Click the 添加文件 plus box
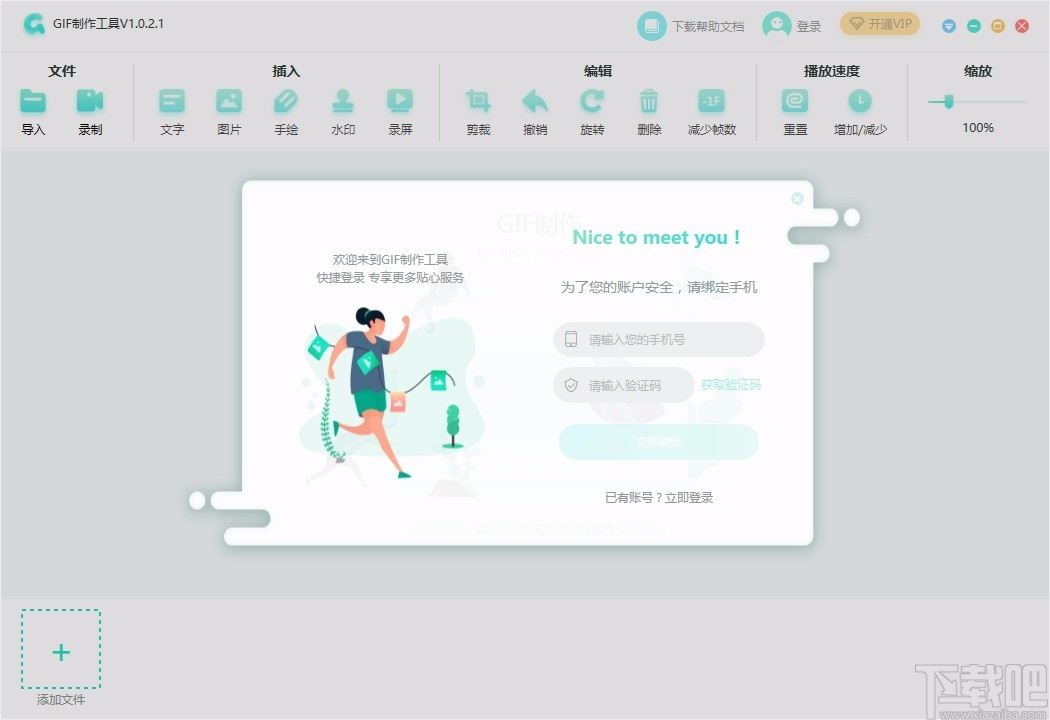This screenshot has width=1050, height=720. click(61, 649)
